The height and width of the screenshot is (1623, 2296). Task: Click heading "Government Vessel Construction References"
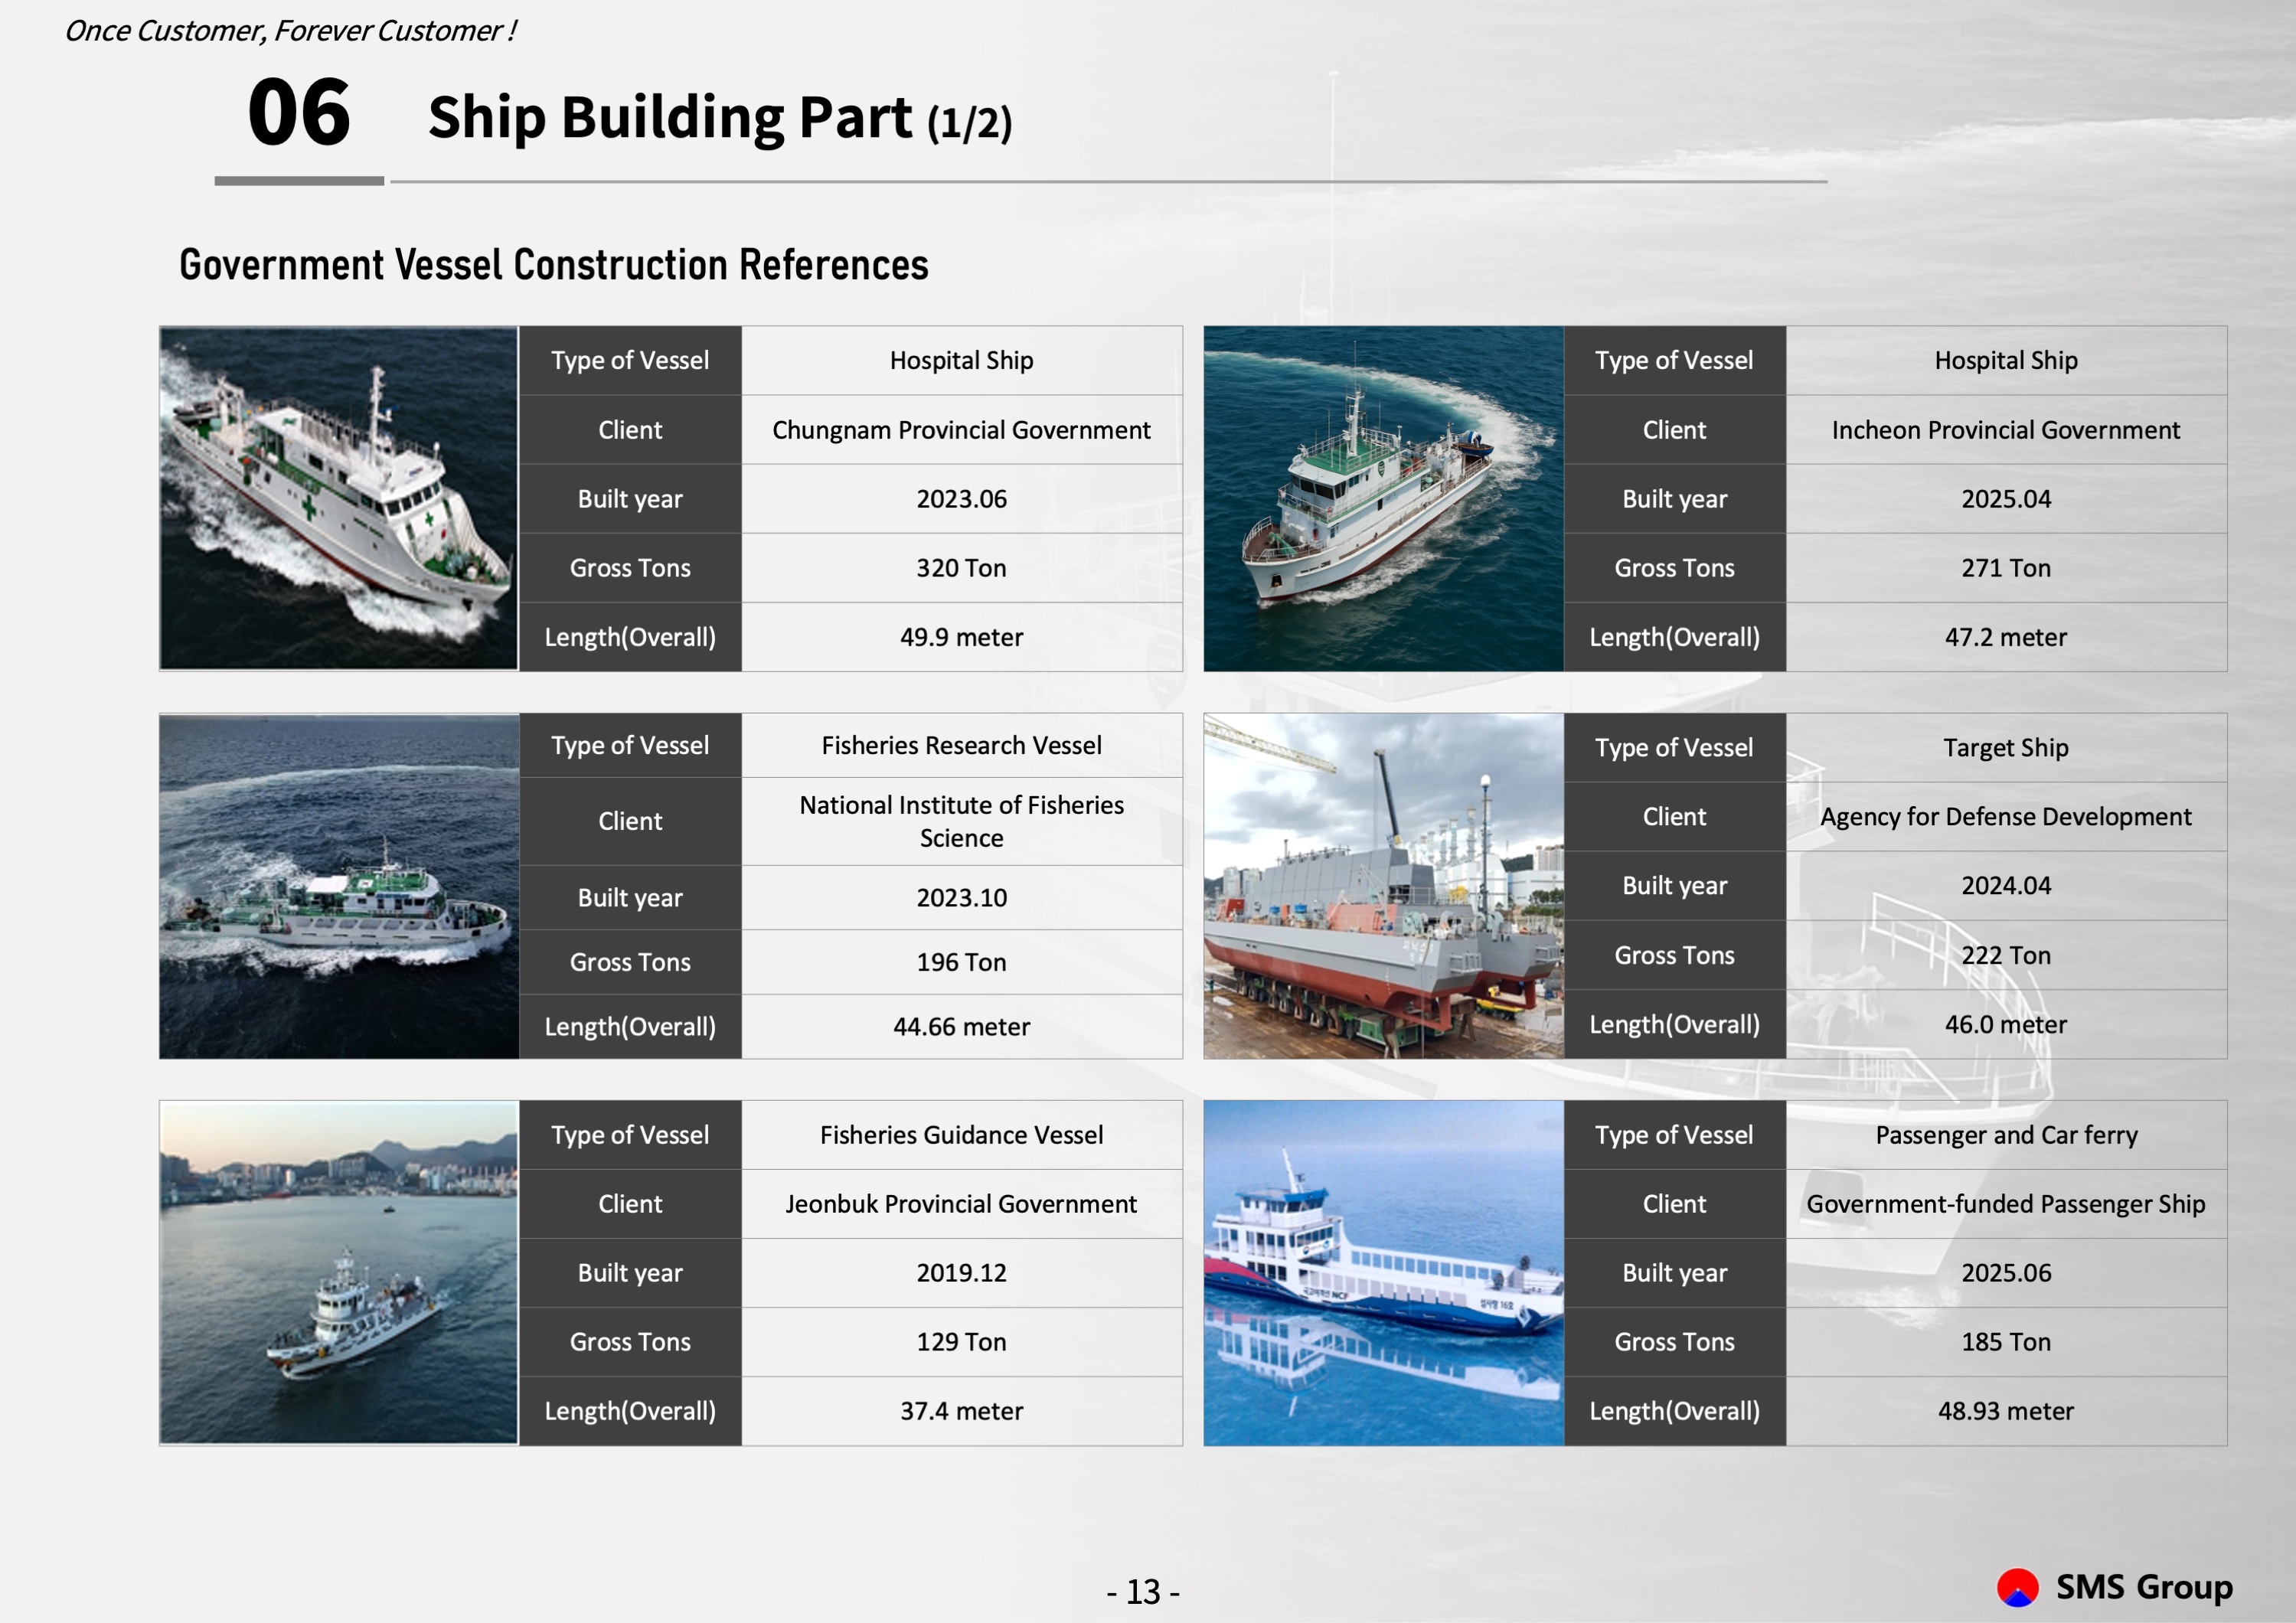pyautogui.click(x=554, y=265)
